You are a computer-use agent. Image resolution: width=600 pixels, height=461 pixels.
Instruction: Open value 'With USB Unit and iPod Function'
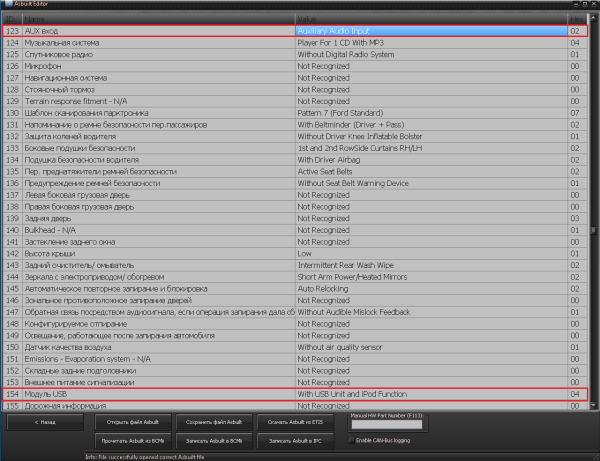point(430,395)
